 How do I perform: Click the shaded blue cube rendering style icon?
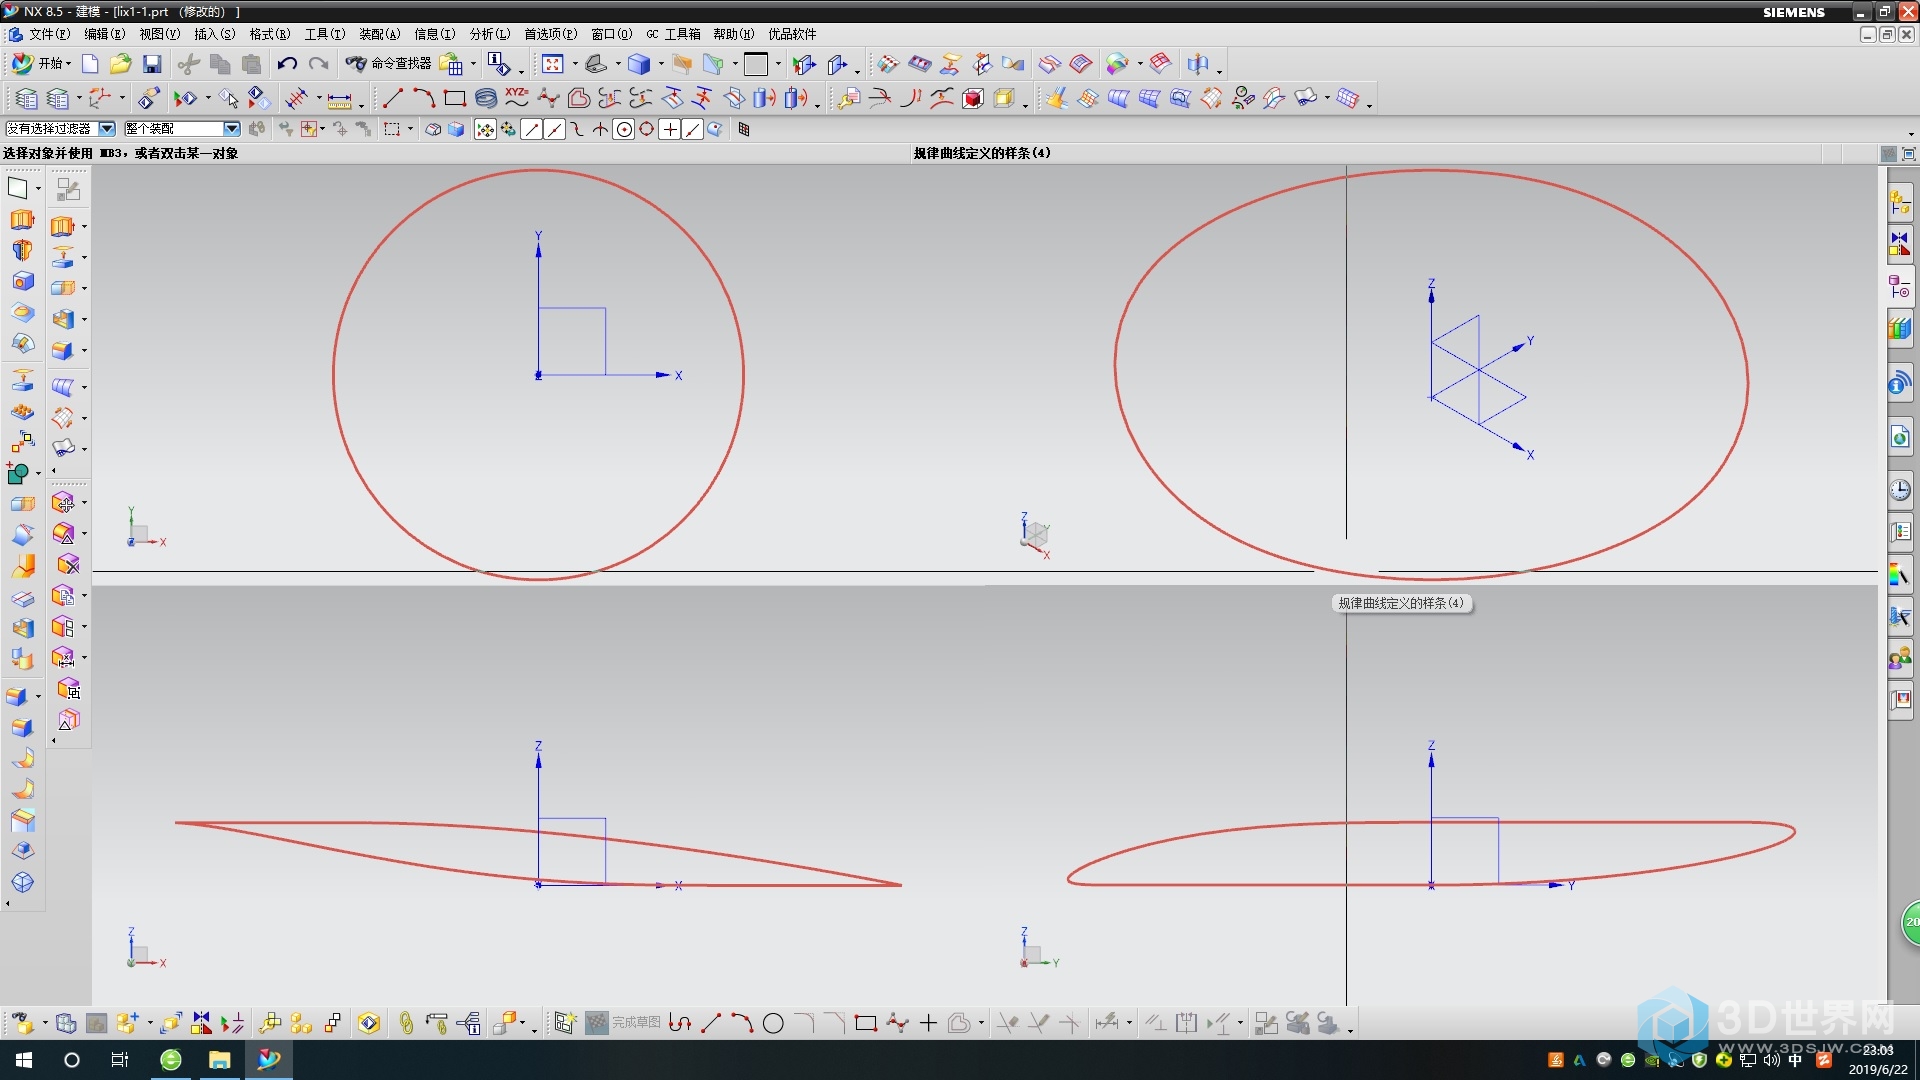click(x=638, y=64)
